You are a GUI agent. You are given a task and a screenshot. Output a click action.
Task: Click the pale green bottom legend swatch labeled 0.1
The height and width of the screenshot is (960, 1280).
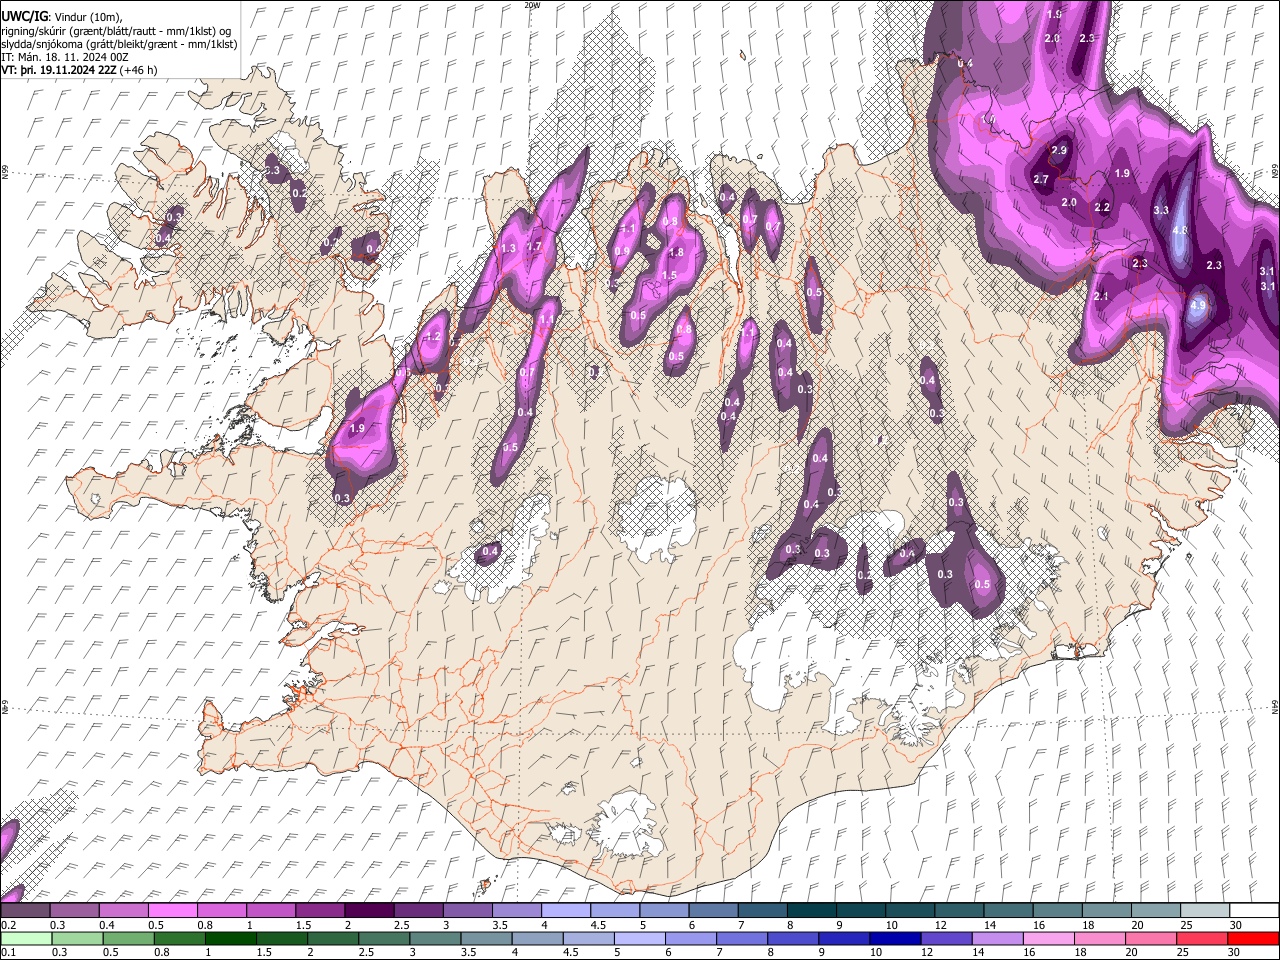[25, 938]
